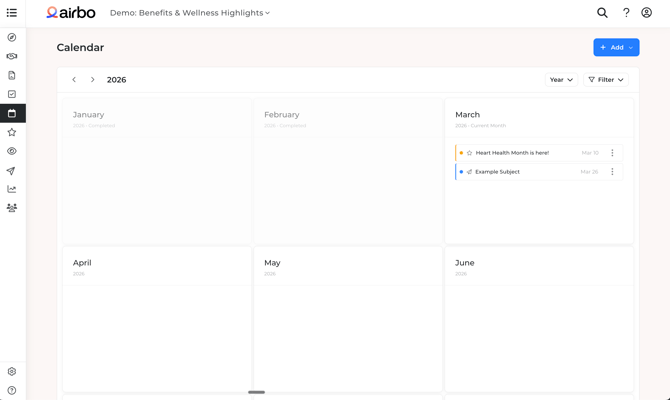Viewport: 670px width, 400px height.
Task: Open the Year view dropdown
Action: pos(561,80)
